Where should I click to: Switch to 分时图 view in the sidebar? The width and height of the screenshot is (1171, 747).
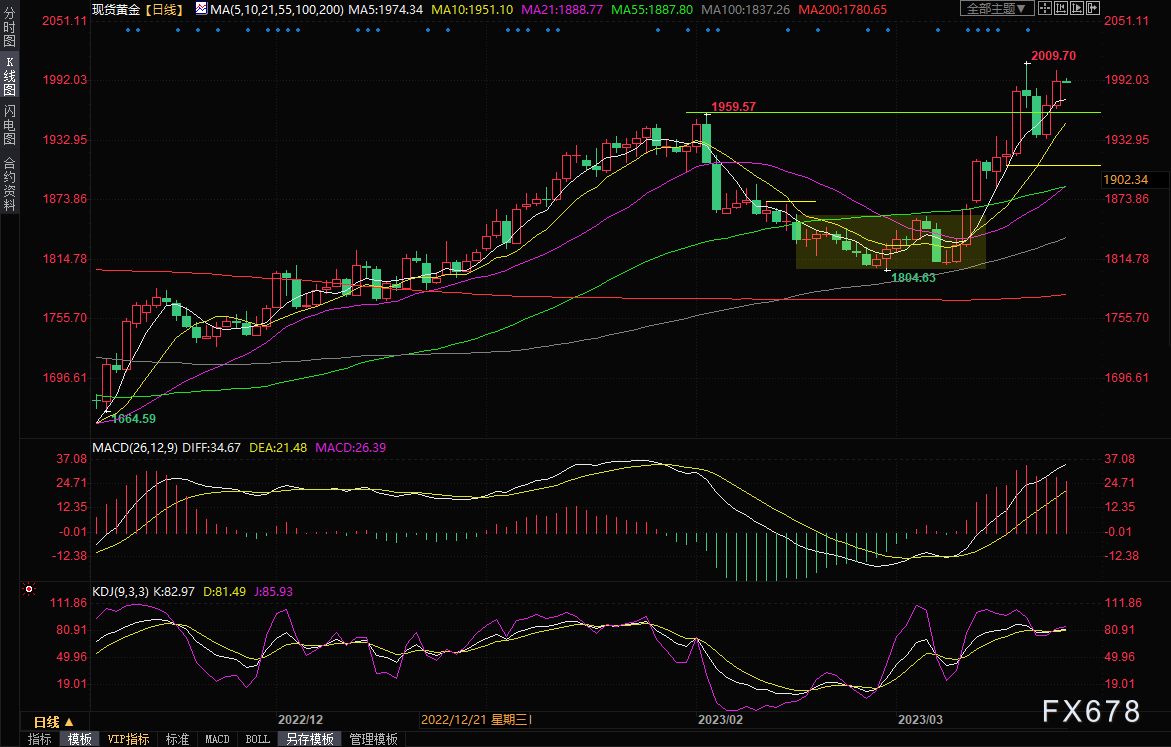click(x=10, y=28)
